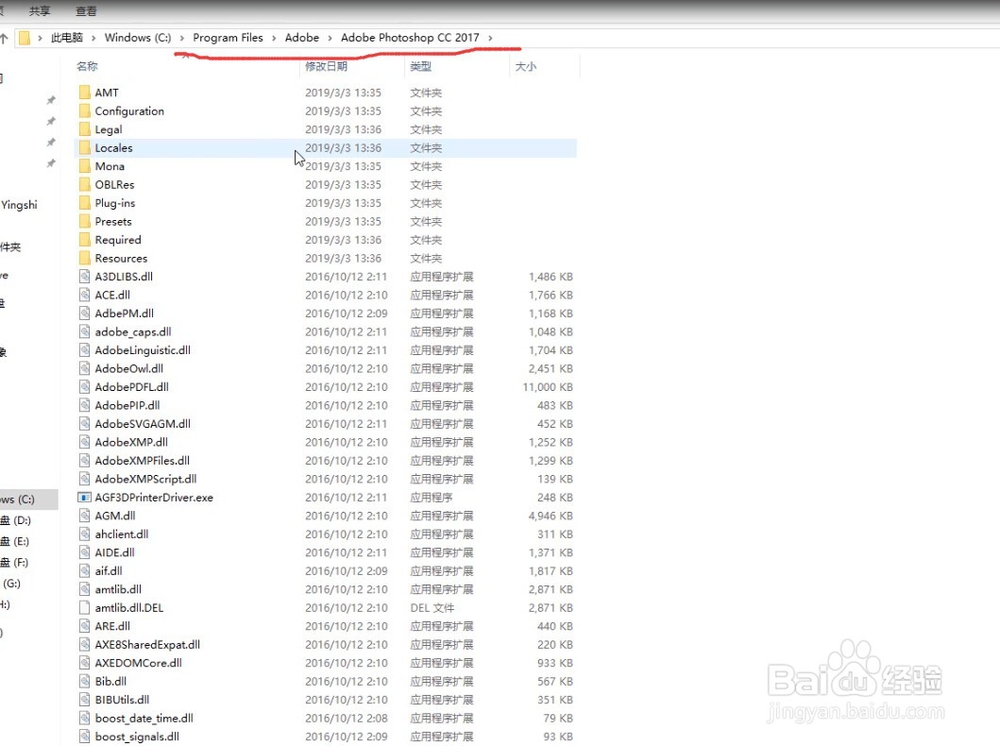Select ahclient.dll file name
This screenshot has width=1000, height=746.
point(122,534)
